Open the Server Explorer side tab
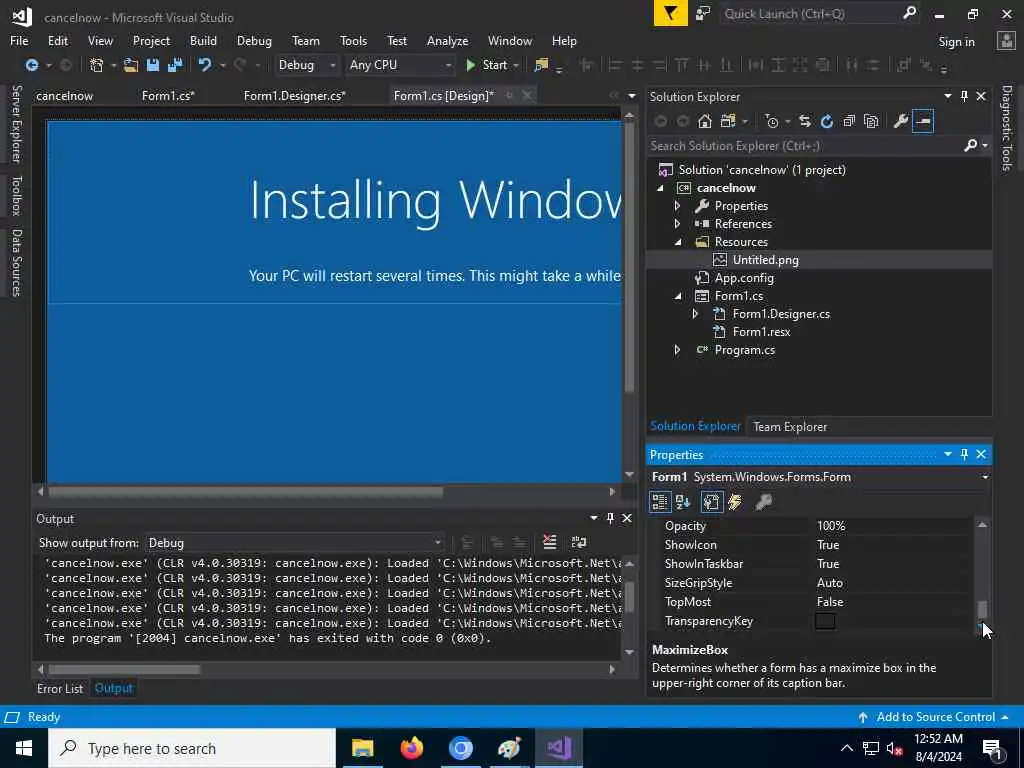This screenshot has height=768, width=1024. click(16, 123)
